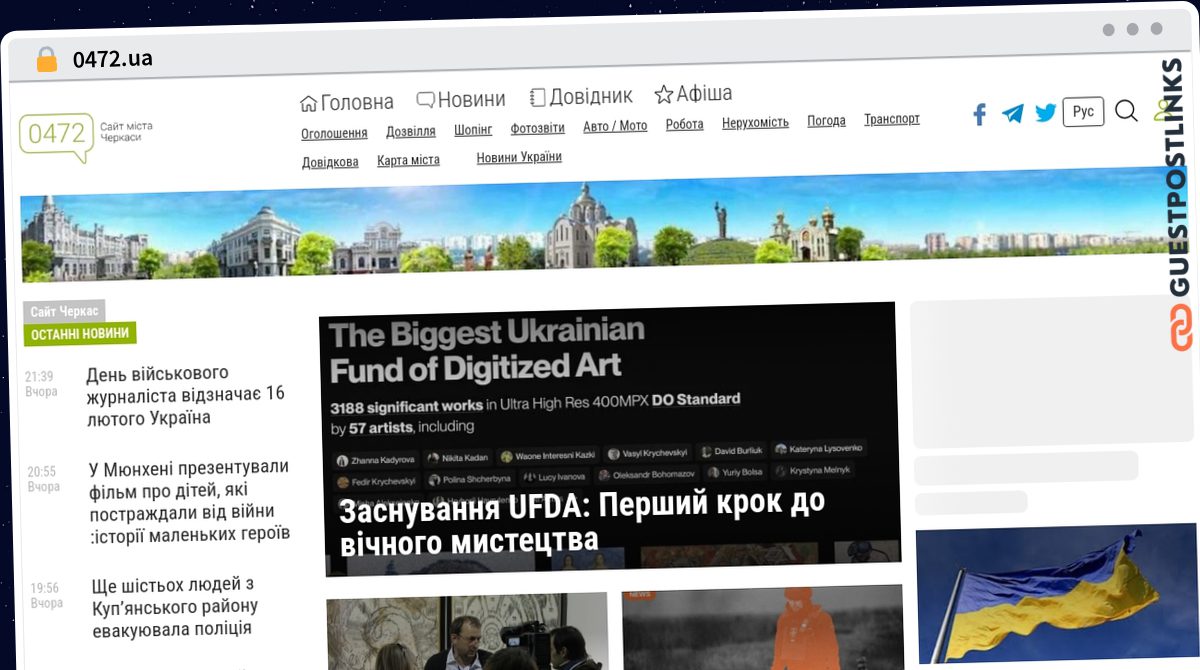Check the Погода link
Viewport: 1200px width, 670px height.
coord(826,121)
